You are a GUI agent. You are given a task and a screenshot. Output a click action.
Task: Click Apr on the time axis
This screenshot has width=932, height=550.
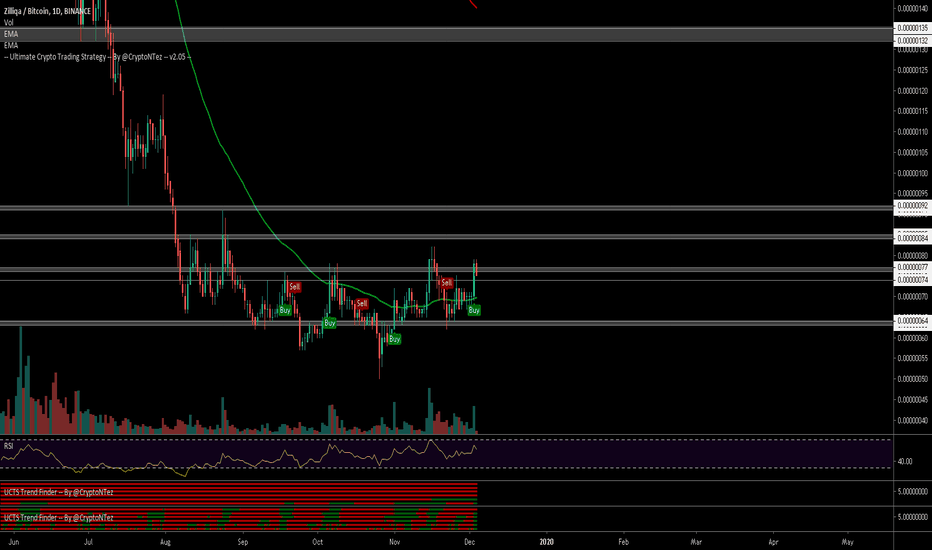point(773,542)
